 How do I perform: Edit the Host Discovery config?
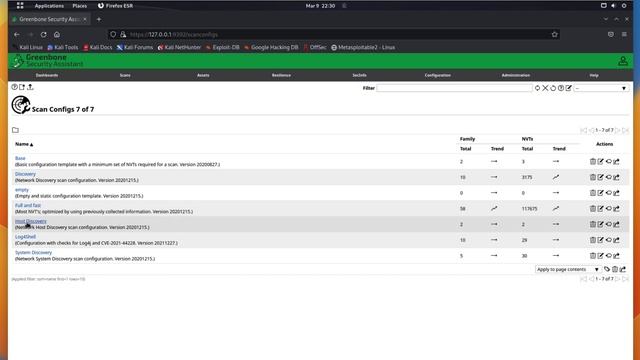coord(600,224)
